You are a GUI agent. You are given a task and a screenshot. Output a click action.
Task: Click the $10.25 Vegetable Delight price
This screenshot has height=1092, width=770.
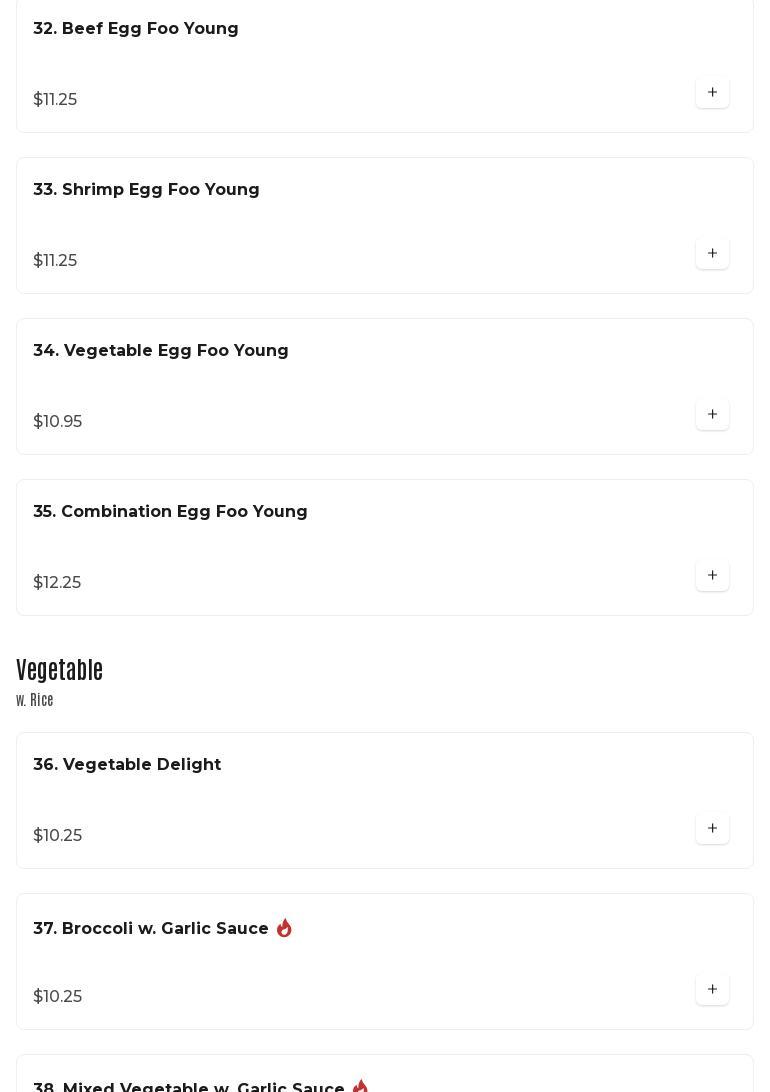[58, 836]
